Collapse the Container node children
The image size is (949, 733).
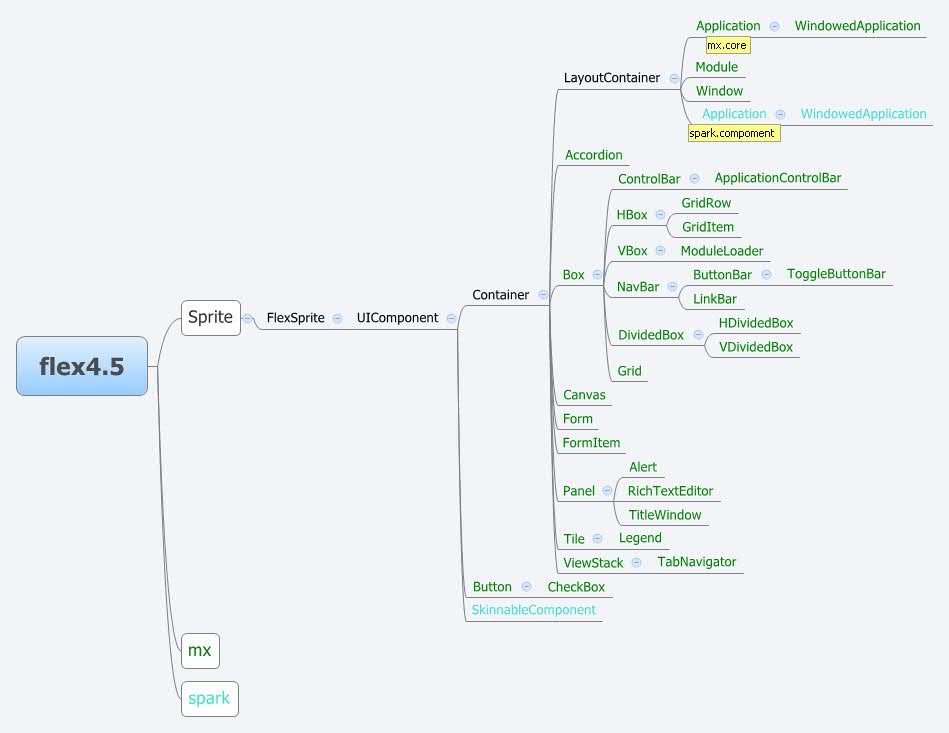(543, 295)
